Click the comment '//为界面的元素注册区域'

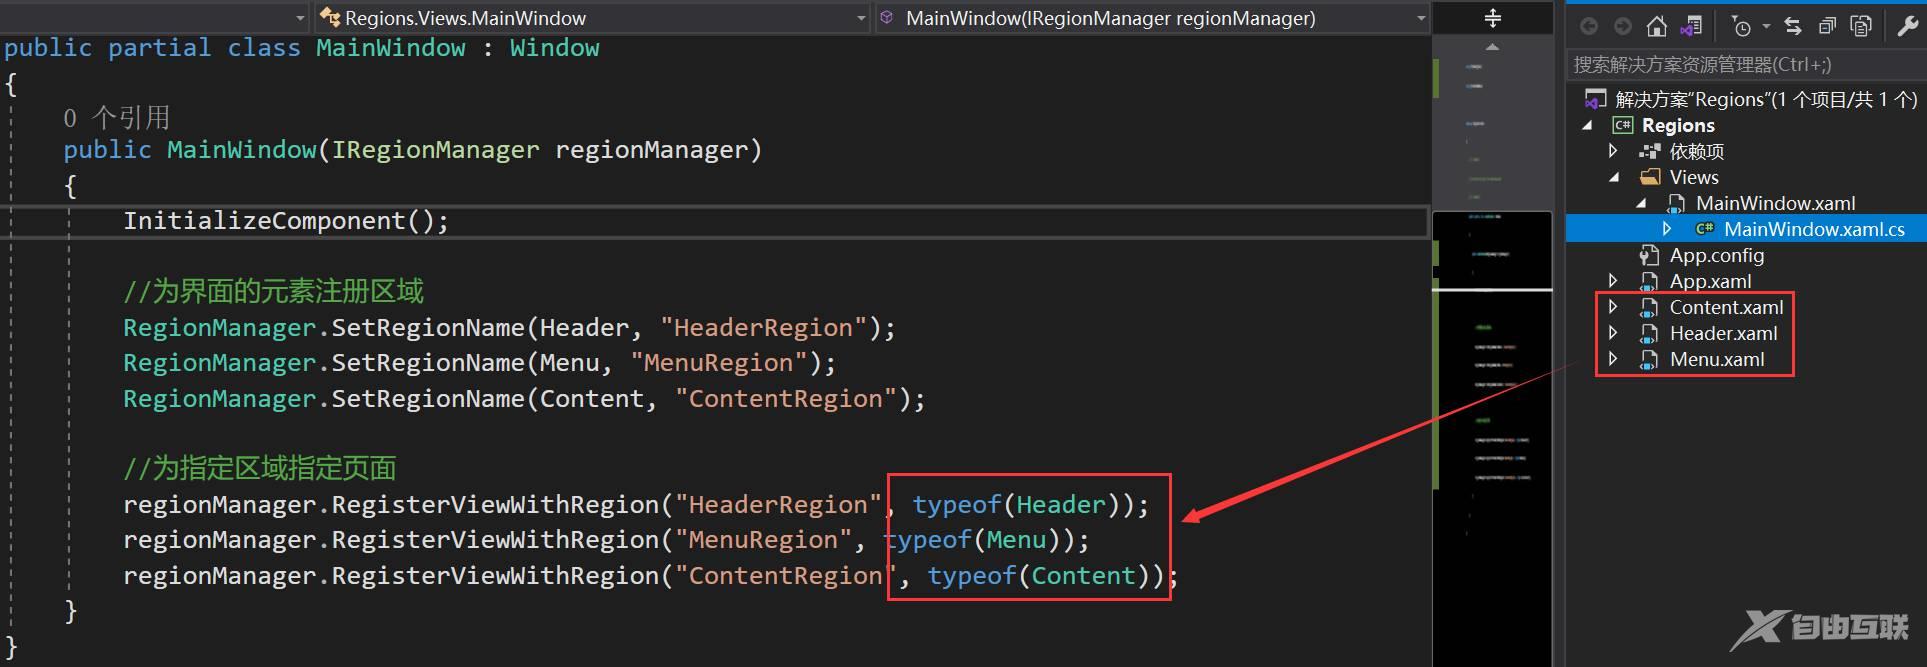point(273,292)
